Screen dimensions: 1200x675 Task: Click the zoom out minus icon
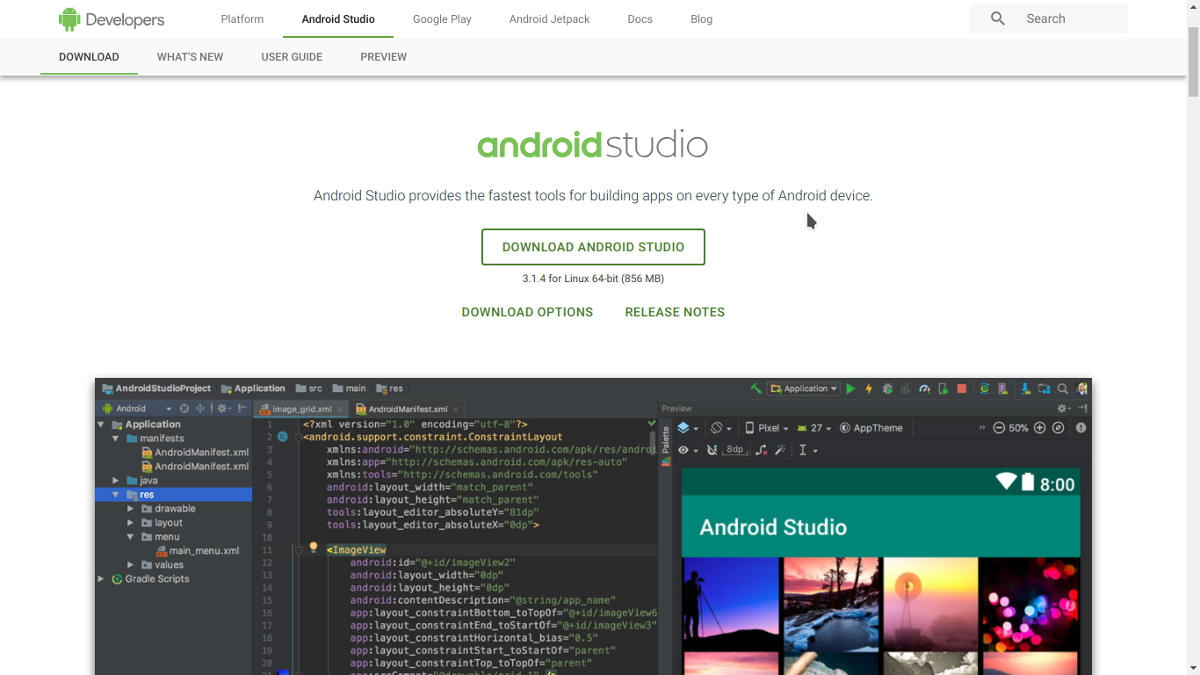pos(999,428)
